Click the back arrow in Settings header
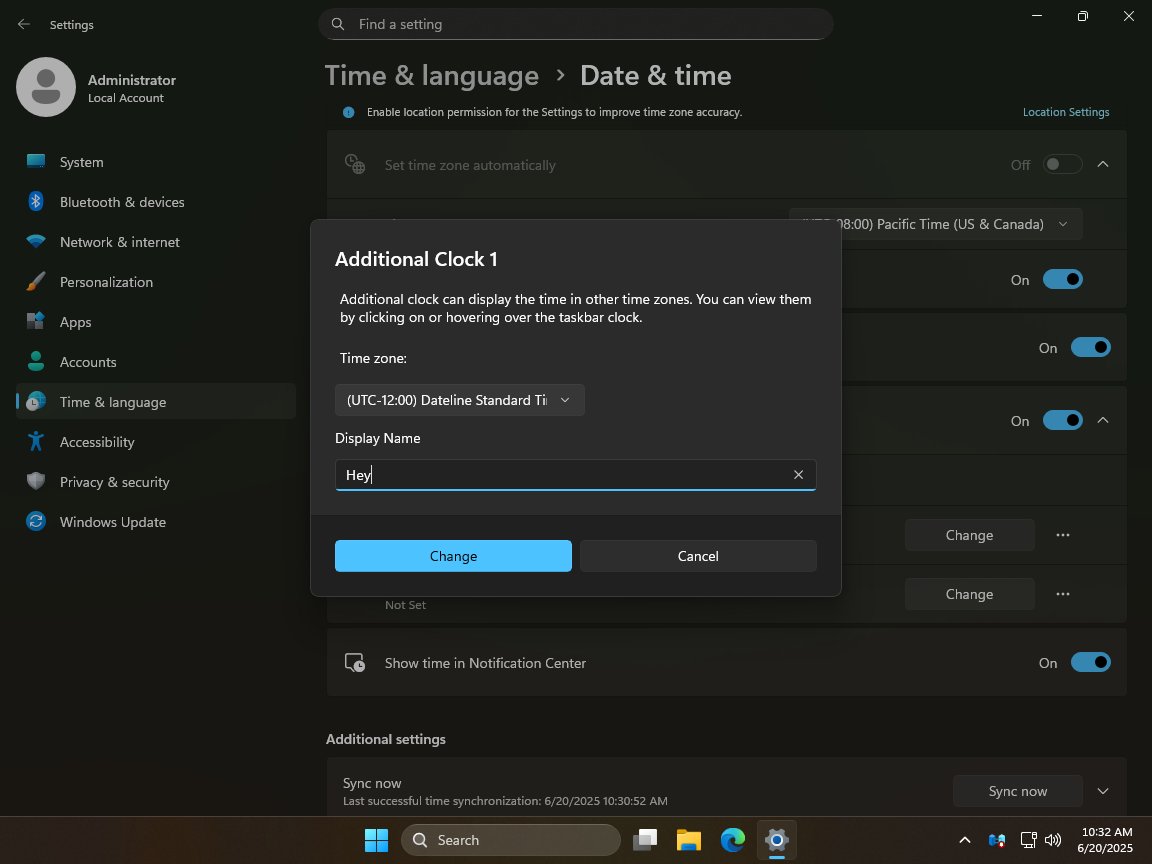 coord(24,24)
